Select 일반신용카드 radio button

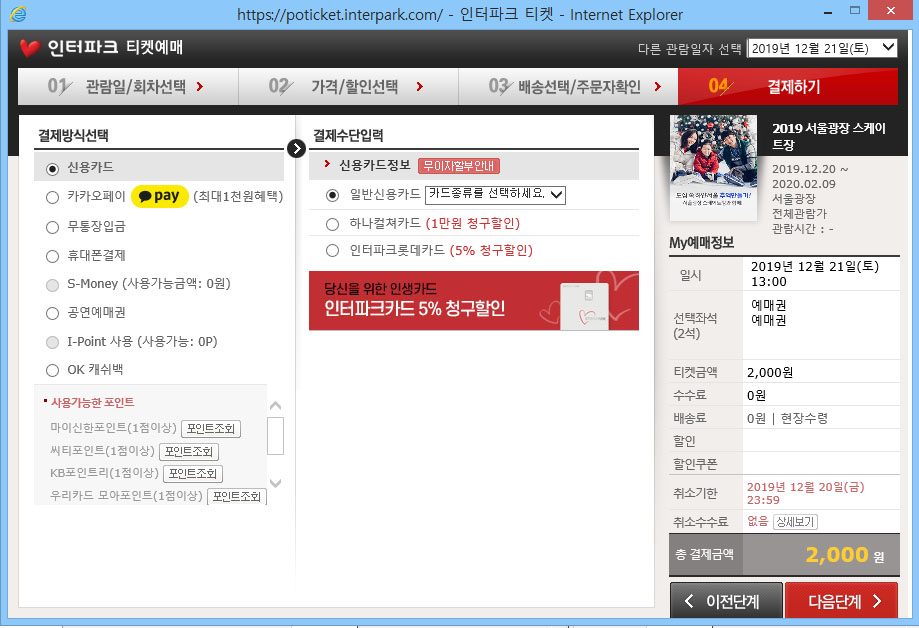tap(332, 195)
